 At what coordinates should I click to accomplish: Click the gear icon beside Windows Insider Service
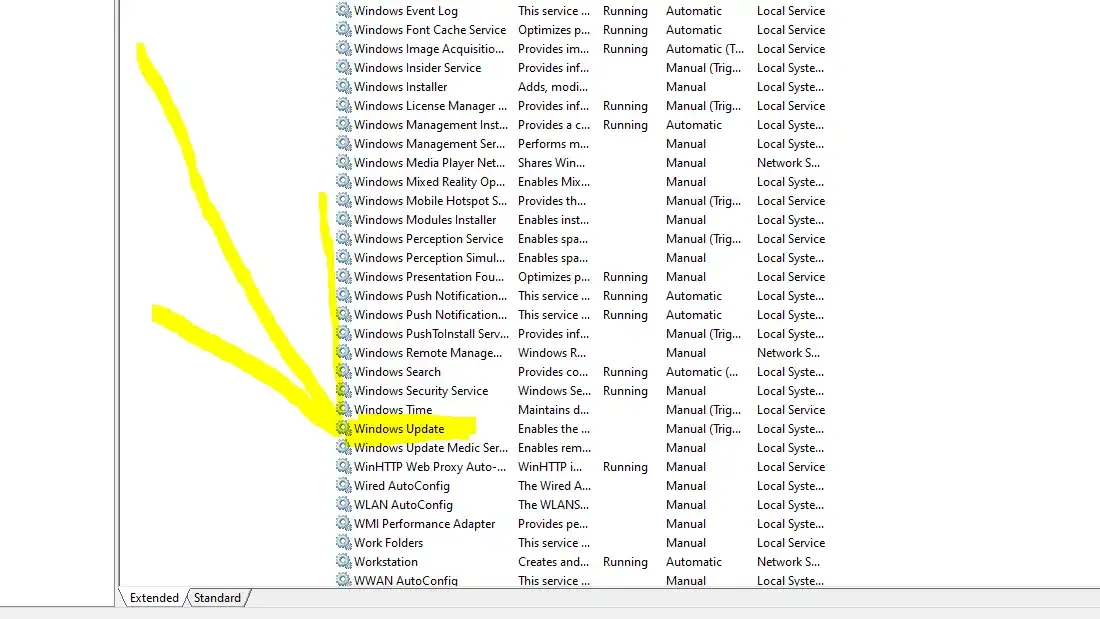coord(343,67)
